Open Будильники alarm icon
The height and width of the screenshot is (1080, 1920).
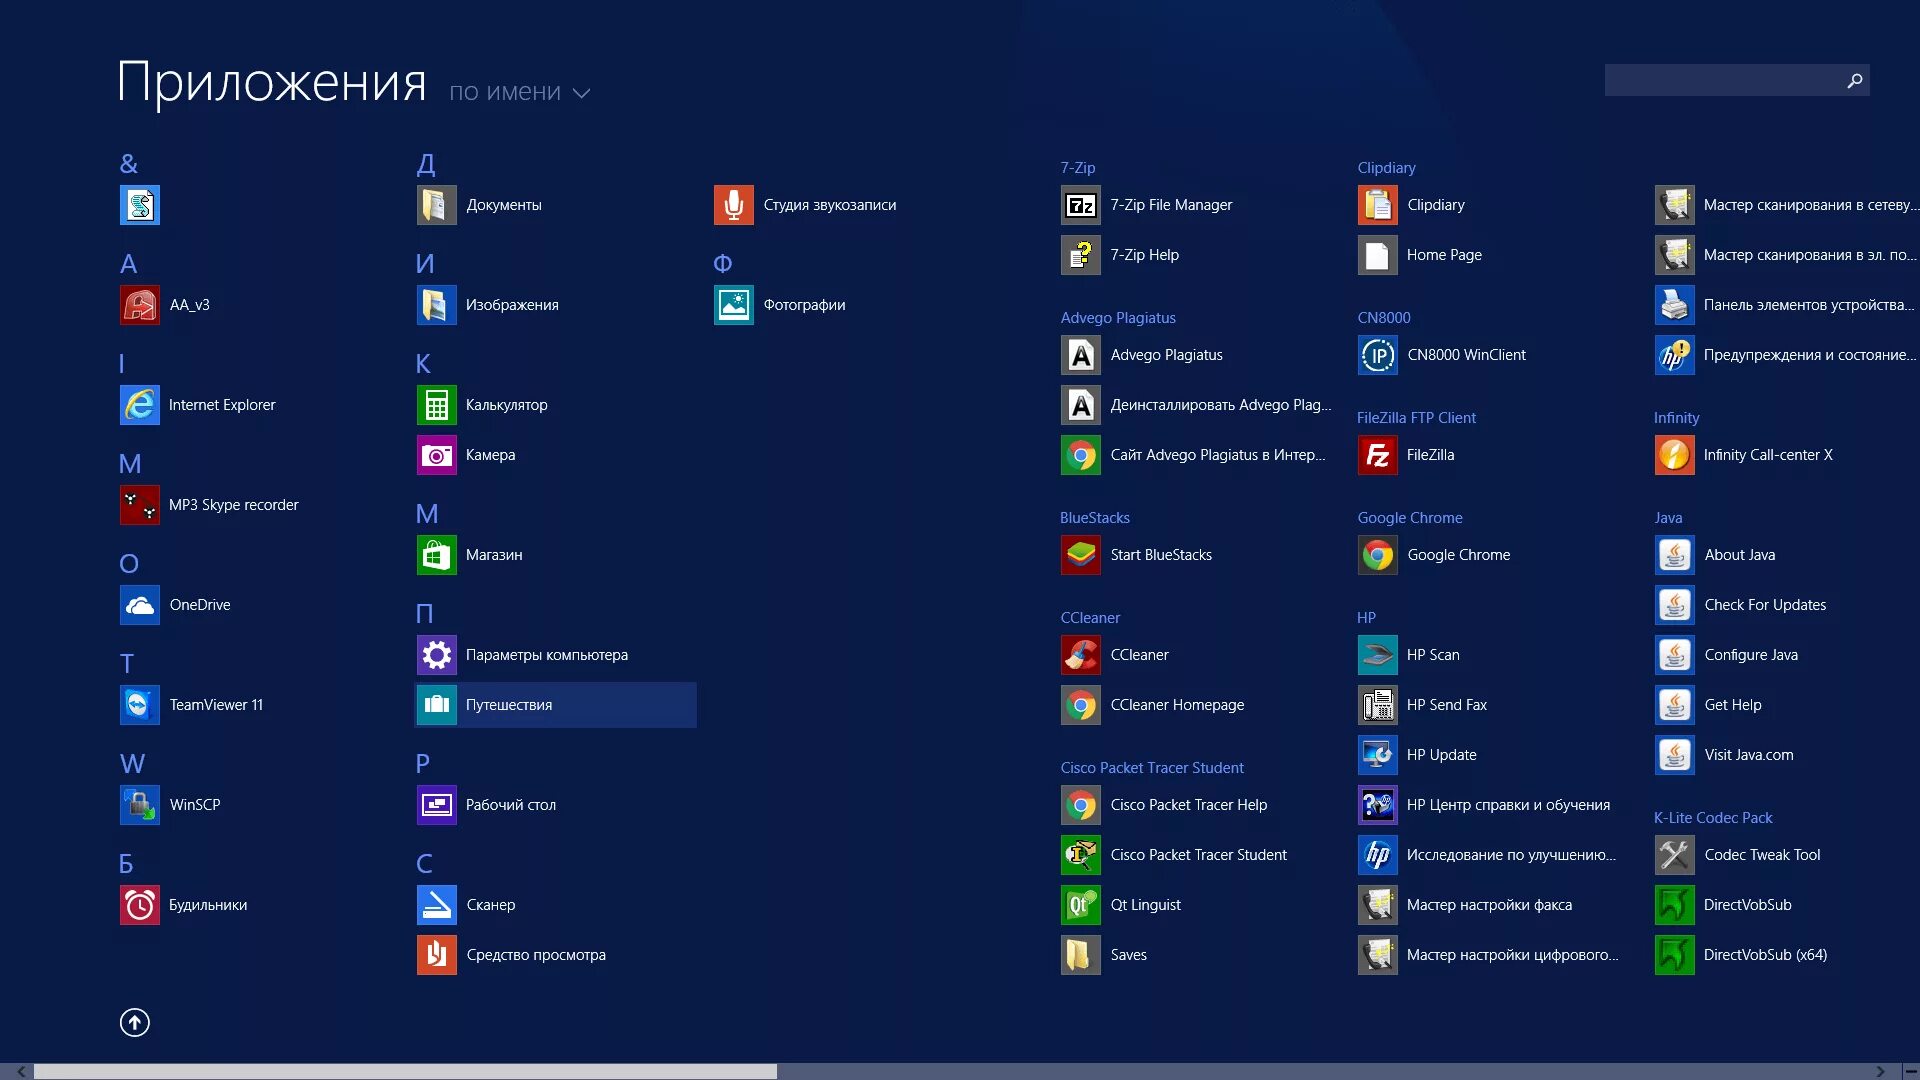[139, 905]
